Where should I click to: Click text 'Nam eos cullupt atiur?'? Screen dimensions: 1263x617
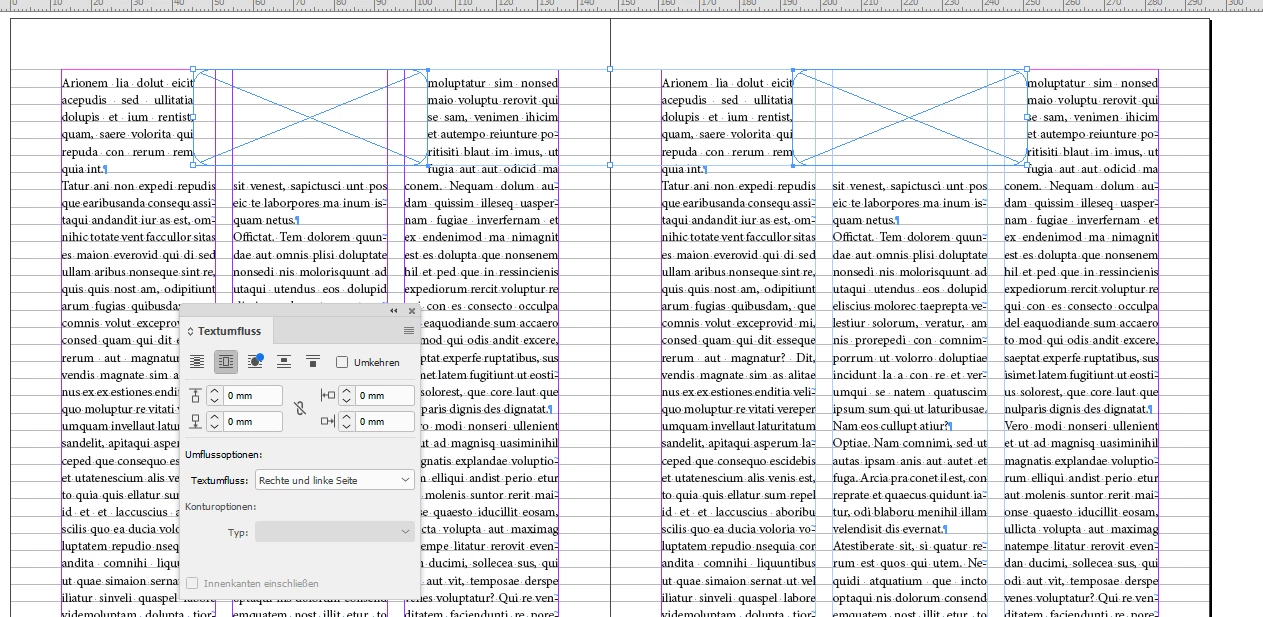click(891, 426)
